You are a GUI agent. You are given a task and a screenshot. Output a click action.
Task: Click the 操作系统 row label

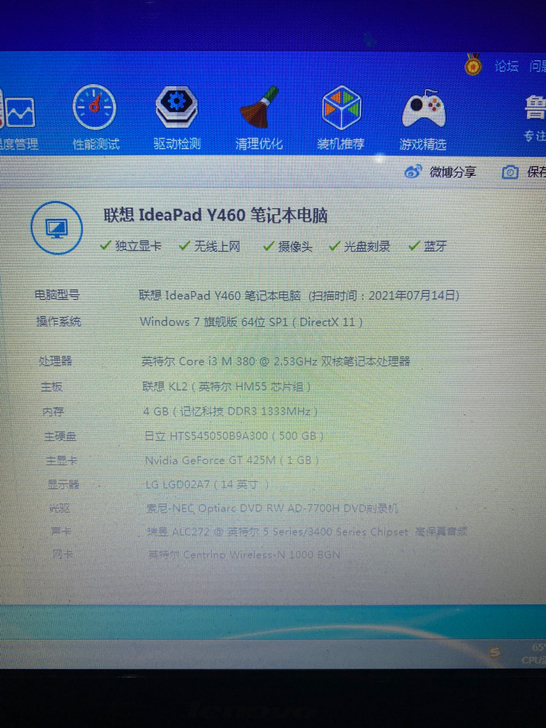pos(59,321)
